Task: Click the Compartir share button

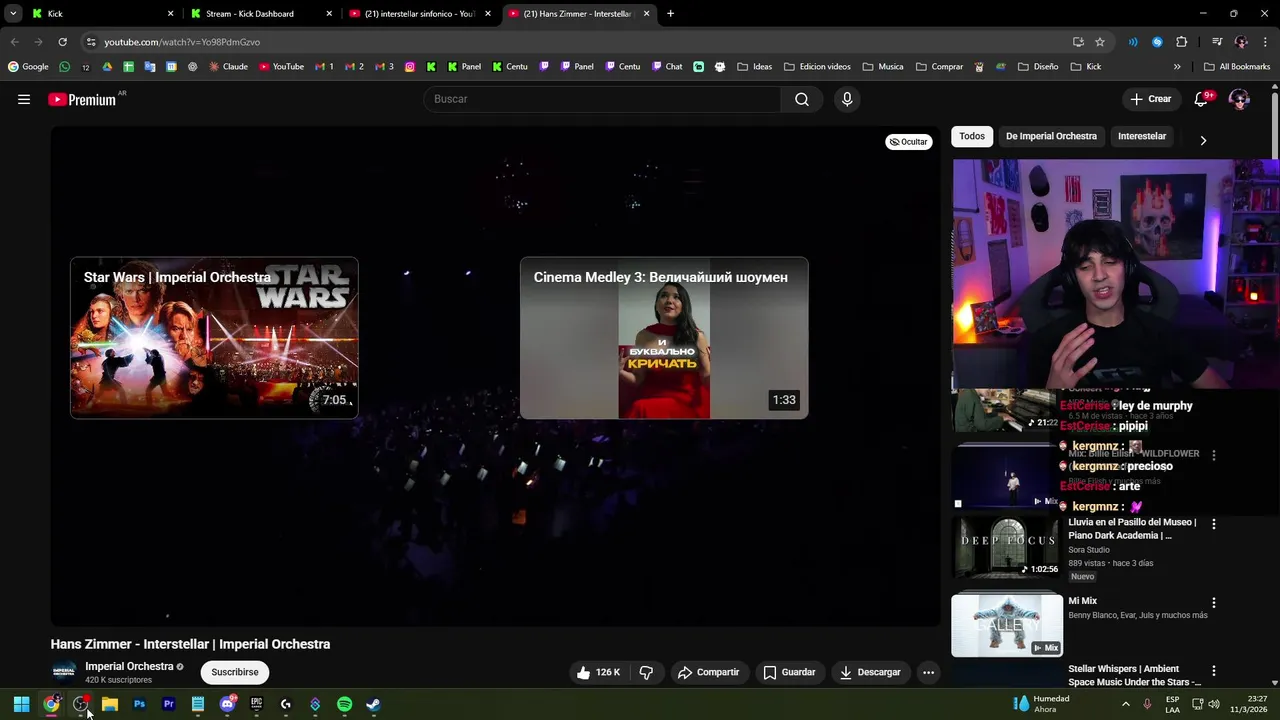Action: click(708, 672)
